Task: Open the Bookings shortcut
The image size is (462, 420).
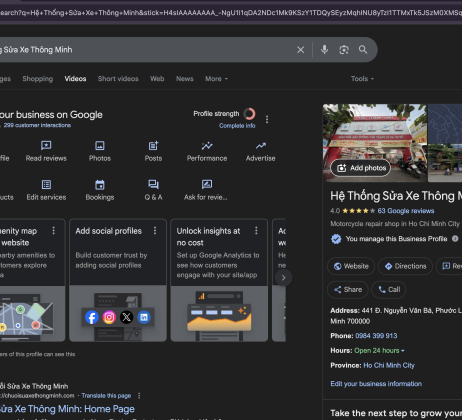Action: point(100,190)
